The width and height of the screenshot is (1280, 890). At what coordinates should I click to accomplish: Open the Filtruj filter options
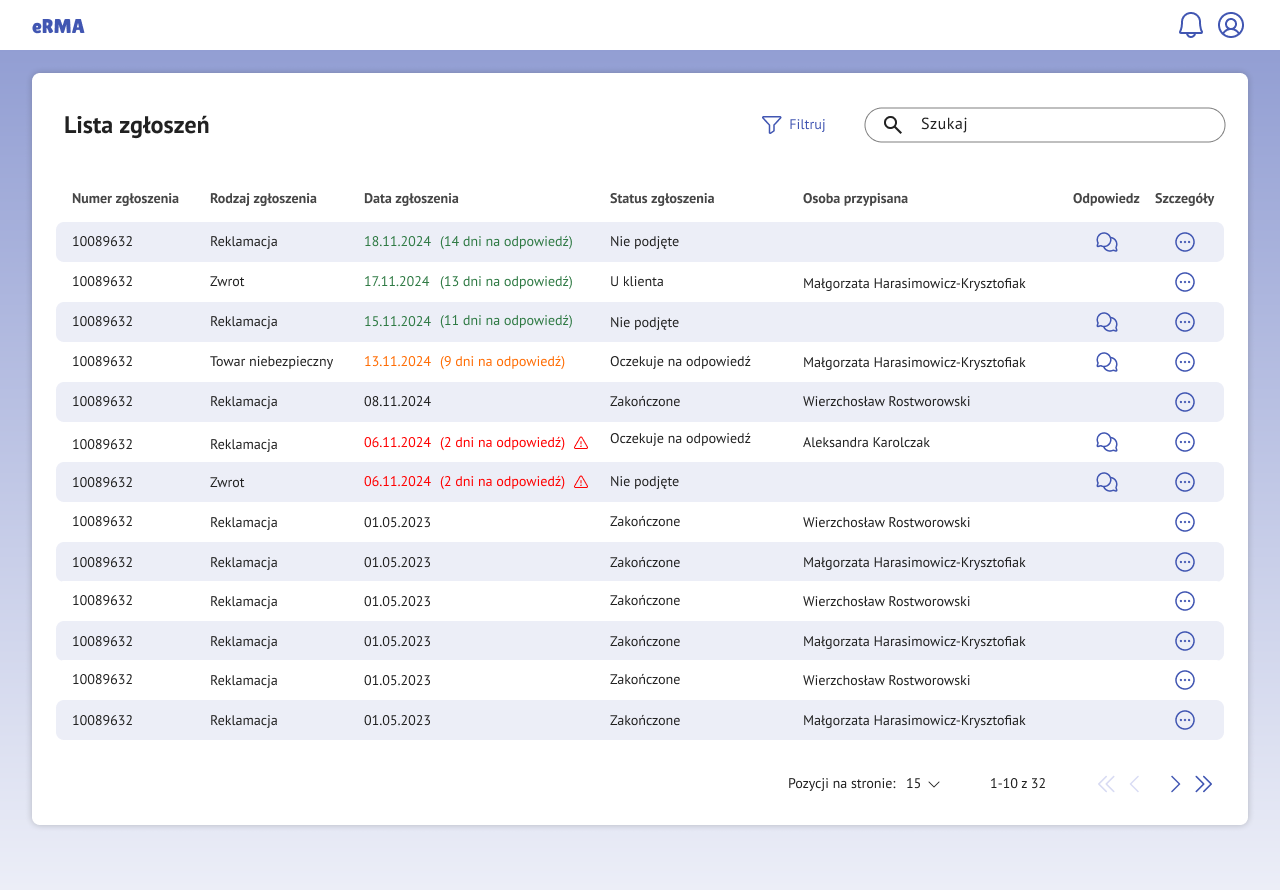coord(793,125)
